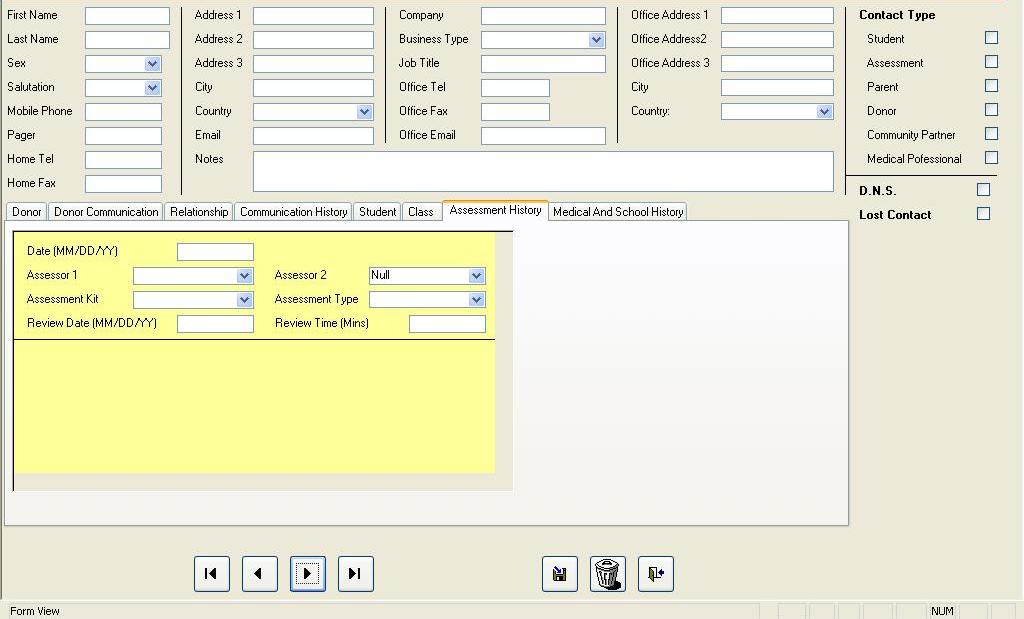Image resolution: width=1024 pixels, height=619 pixels.
Task: Open the Donor Communication tab
Action: 106,212
